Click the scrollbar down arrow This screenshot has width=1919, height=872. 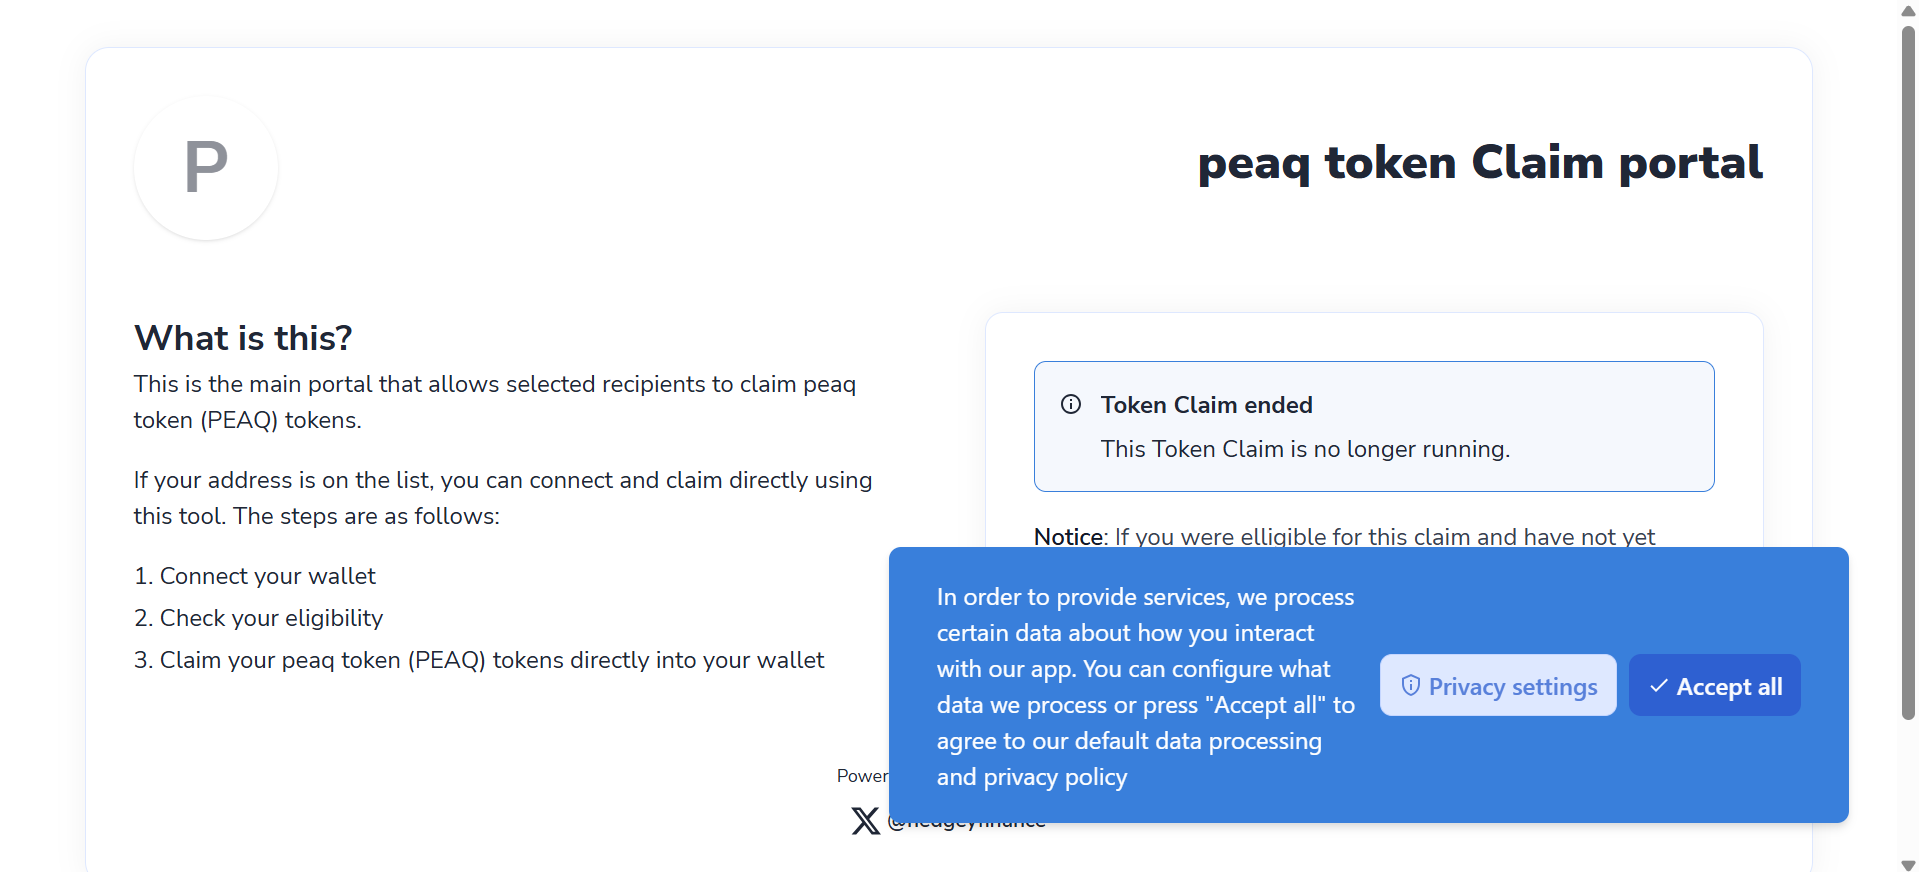[1908, 864]
